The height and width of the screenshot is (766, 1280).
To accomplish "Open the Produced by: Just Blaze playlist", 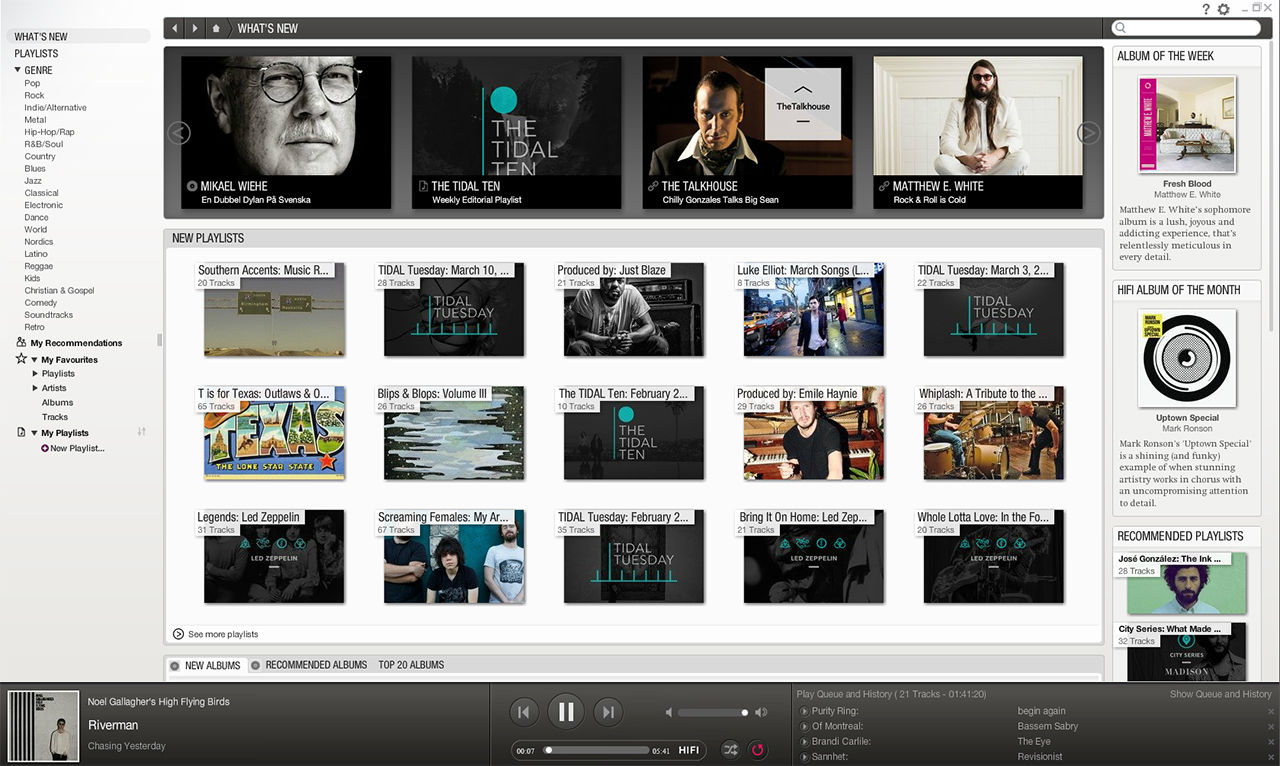I will click(x=634, y=309).
